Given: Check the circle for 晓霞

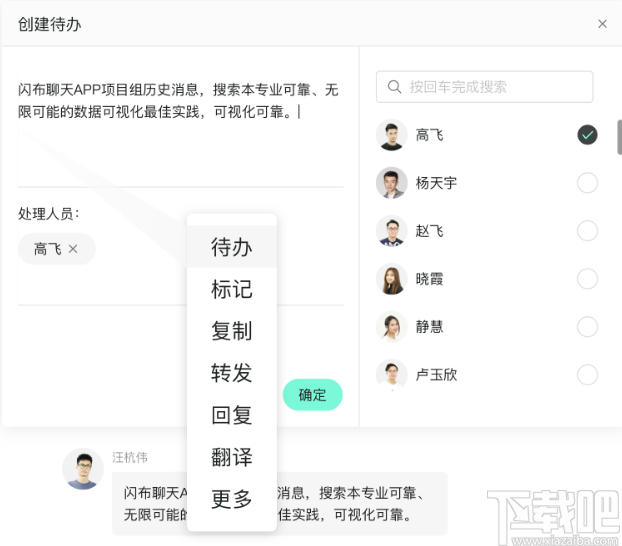Looking at the screenshot, I should point(587,279).
